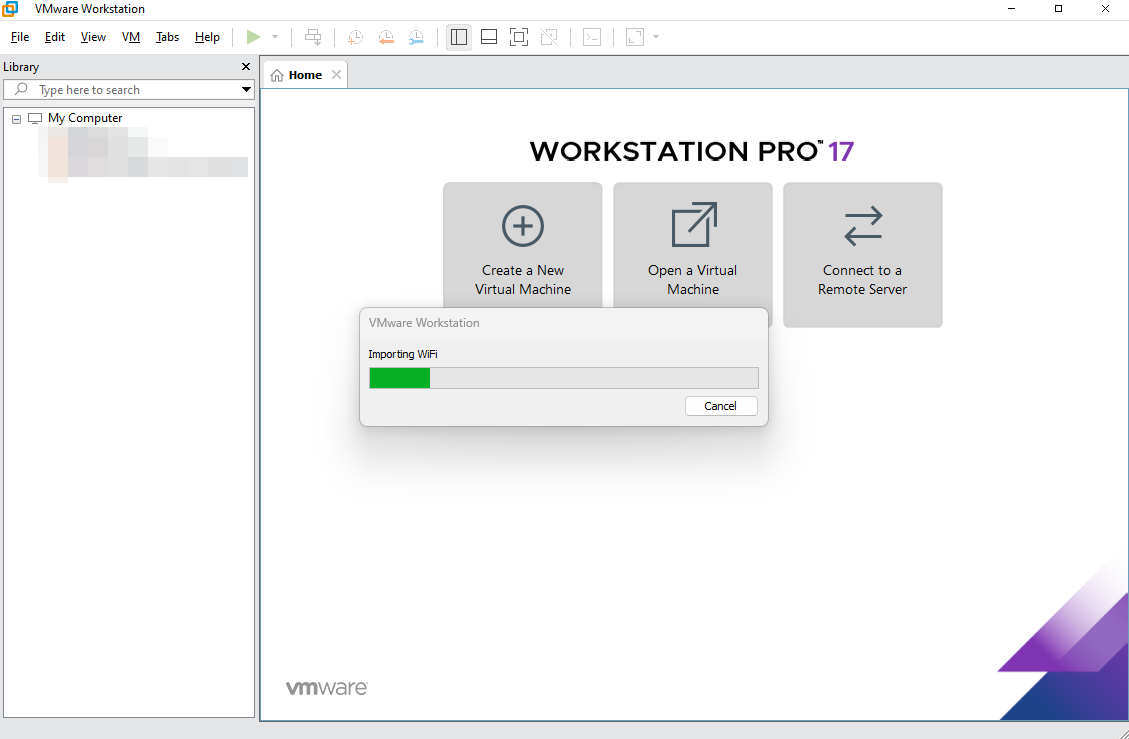
Task: Cancel the WiFi import
Action: tap(721, 406)
